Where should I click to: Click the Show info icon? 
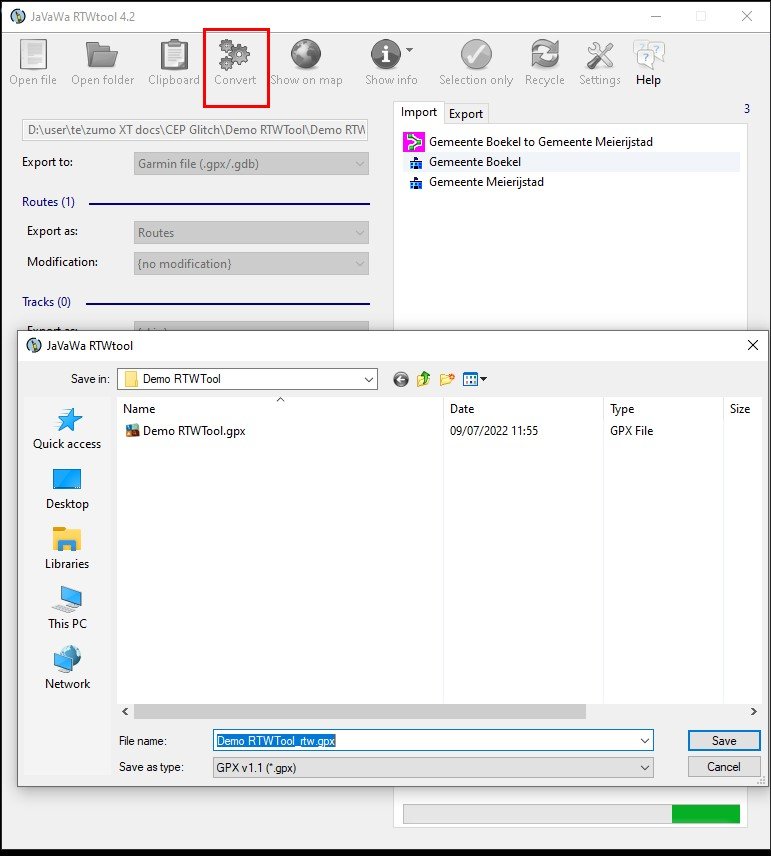point(386,55)
